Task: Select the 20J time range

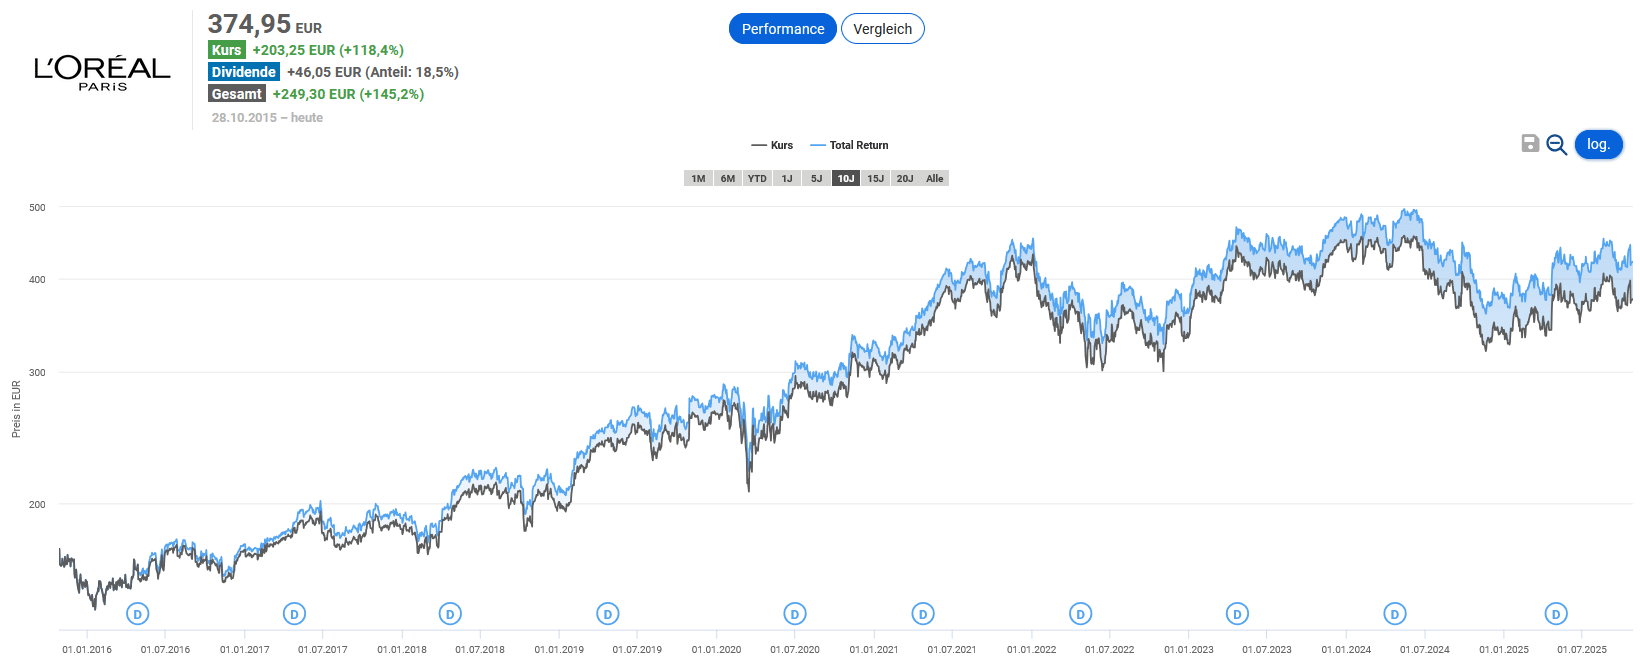Action: pyautogui.click(x=905, y=179)
